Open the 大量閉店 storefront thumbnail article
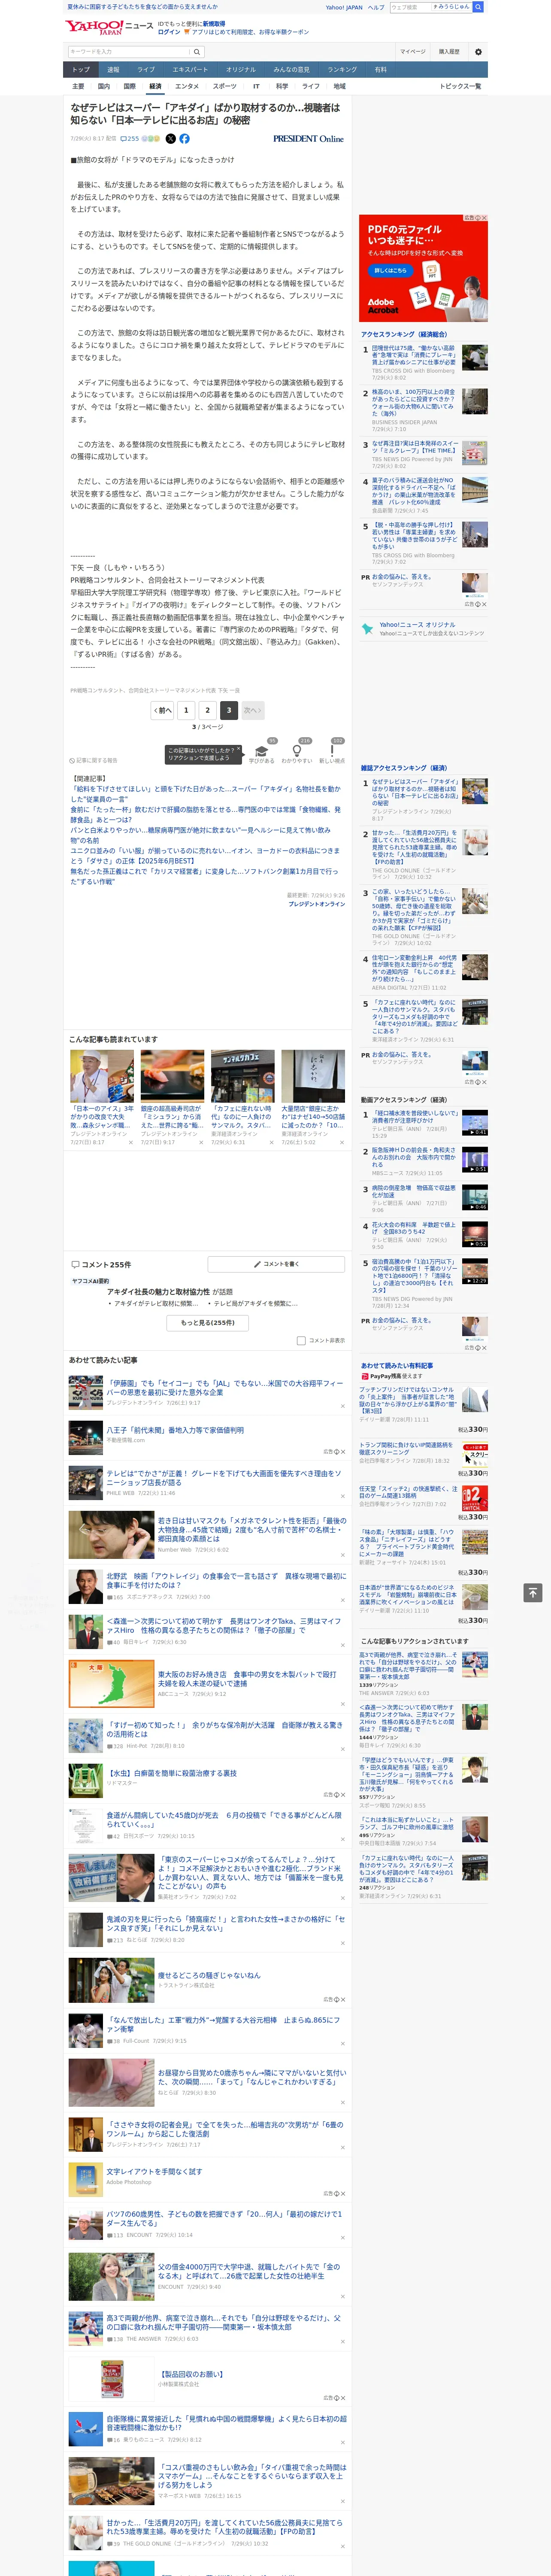 coord(313,1076)
